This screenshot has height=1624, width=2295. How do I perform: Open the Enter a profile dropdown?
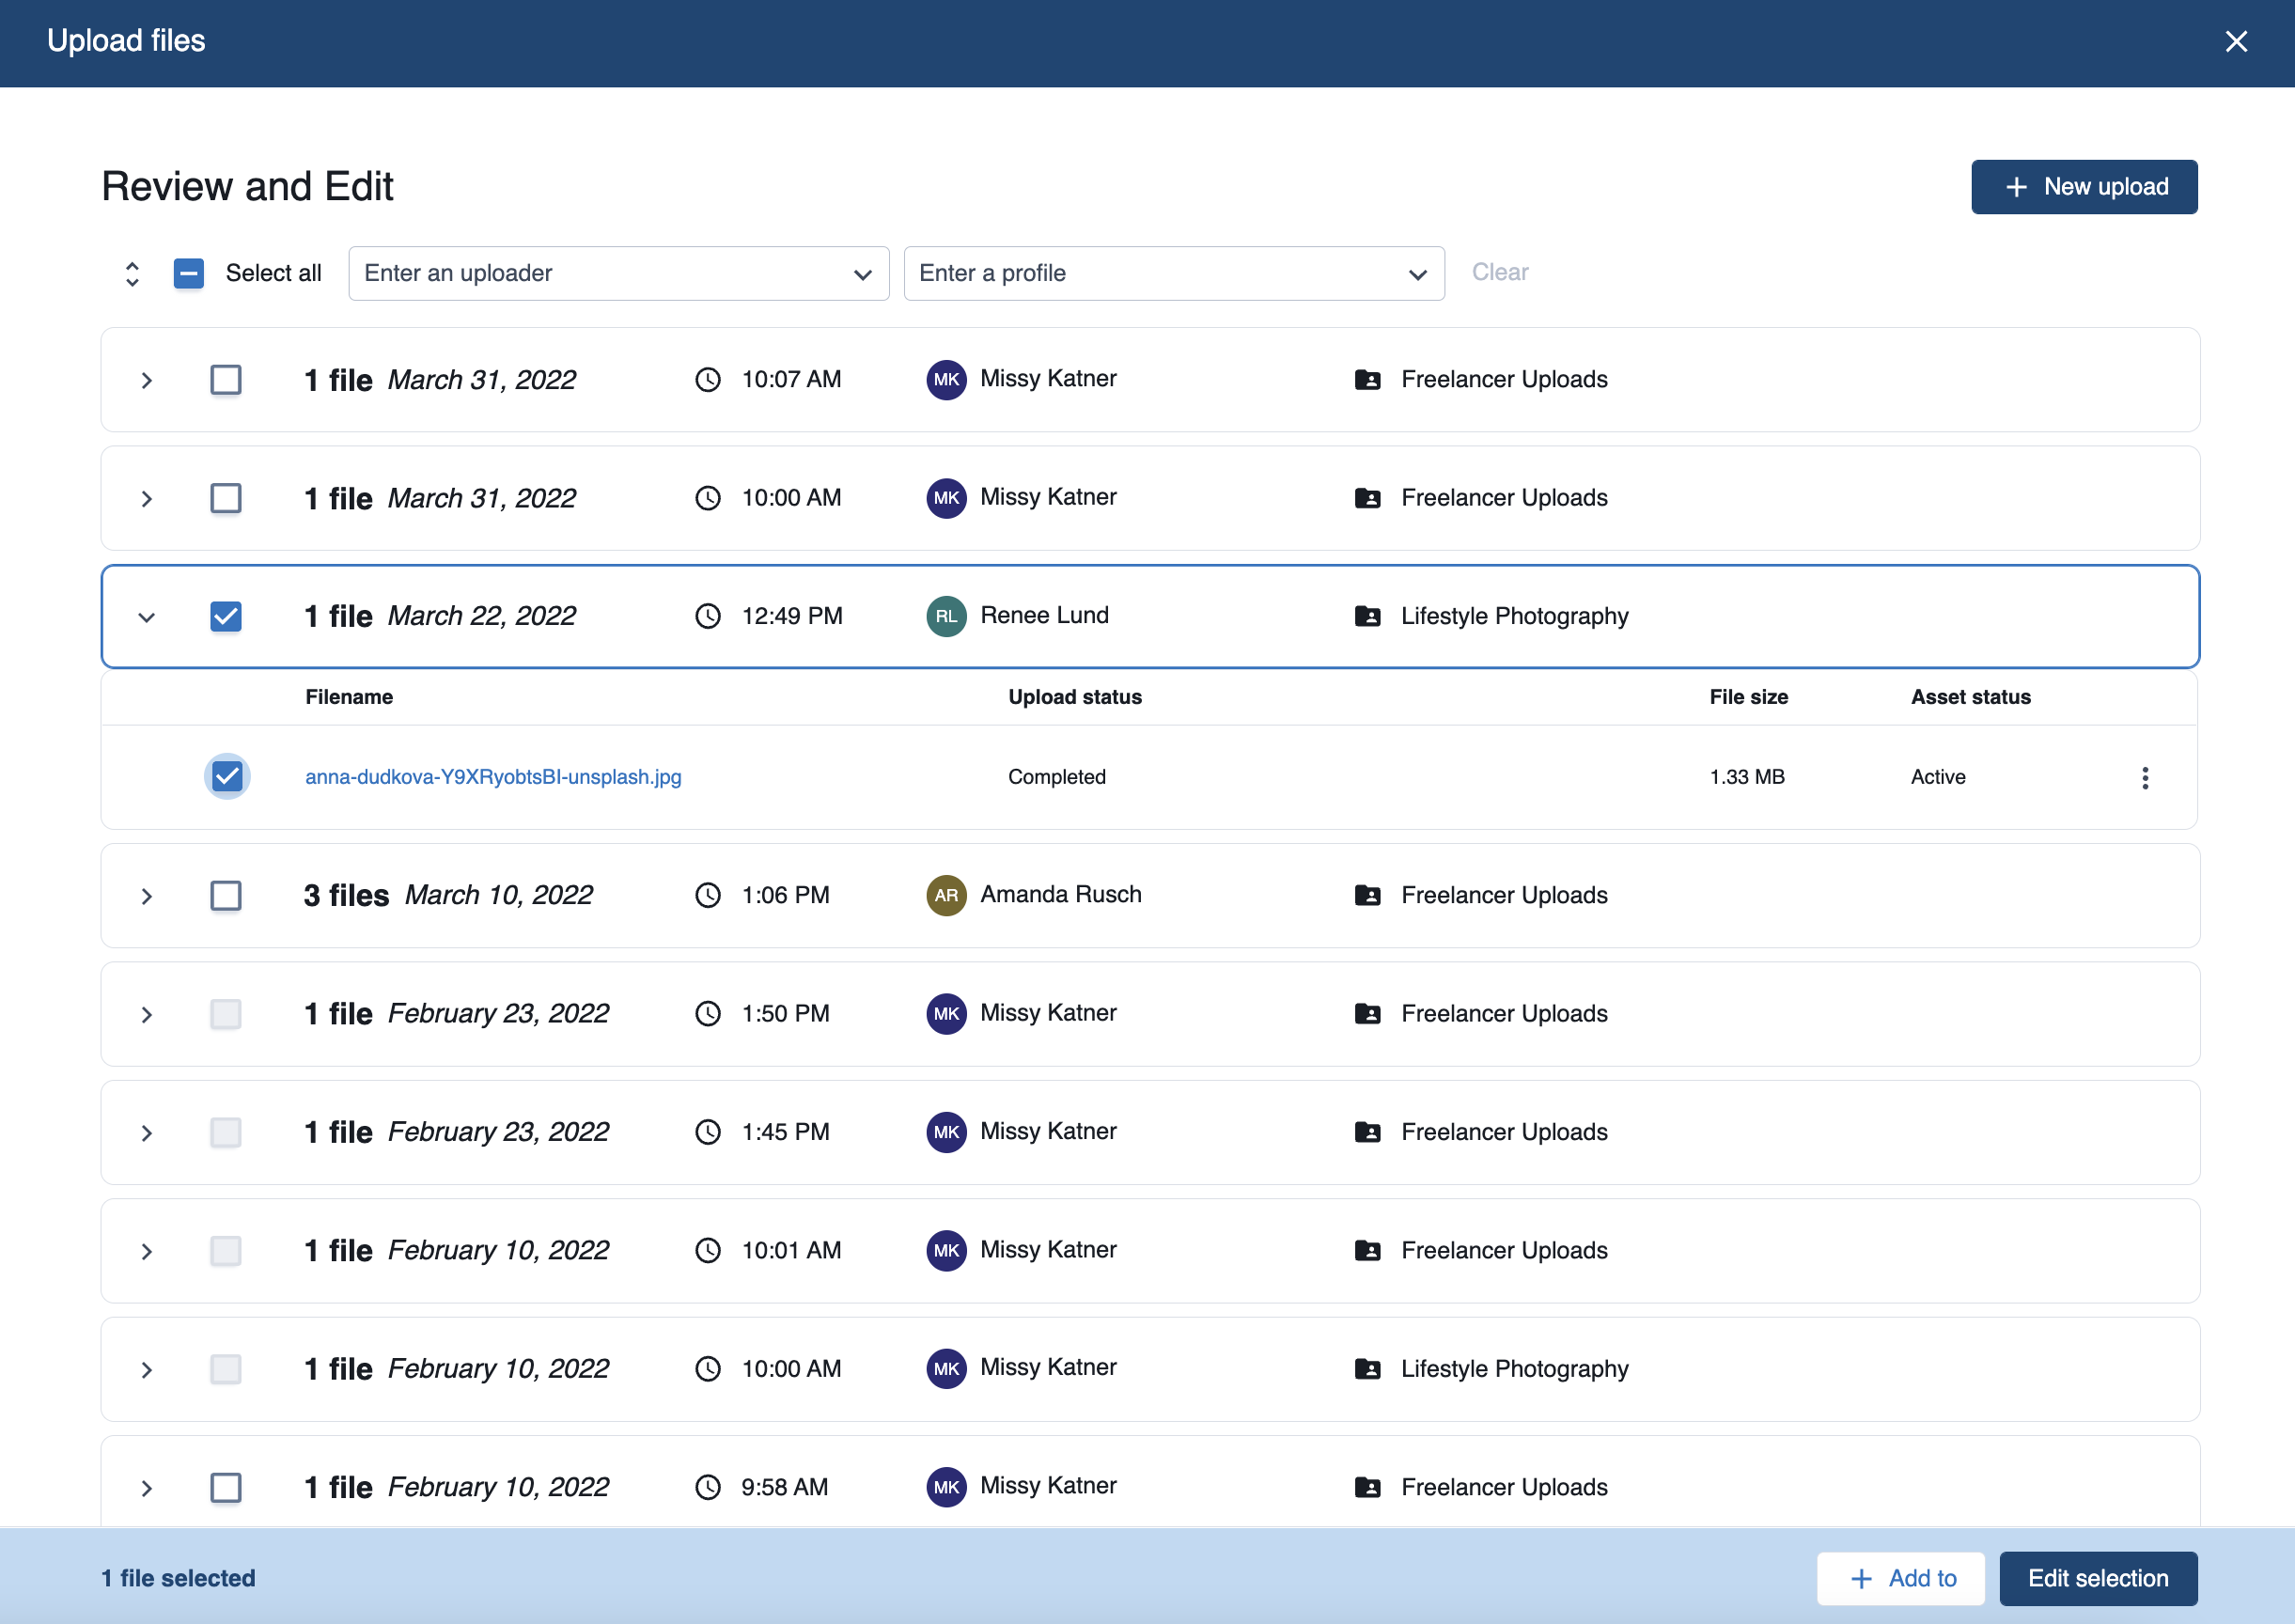(x=1173, y=273)
